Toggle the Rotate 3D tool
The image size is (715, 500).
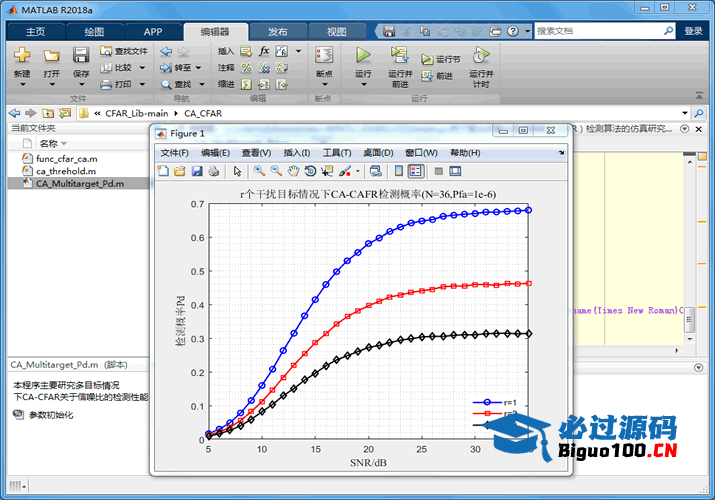[x=310, y=171]
